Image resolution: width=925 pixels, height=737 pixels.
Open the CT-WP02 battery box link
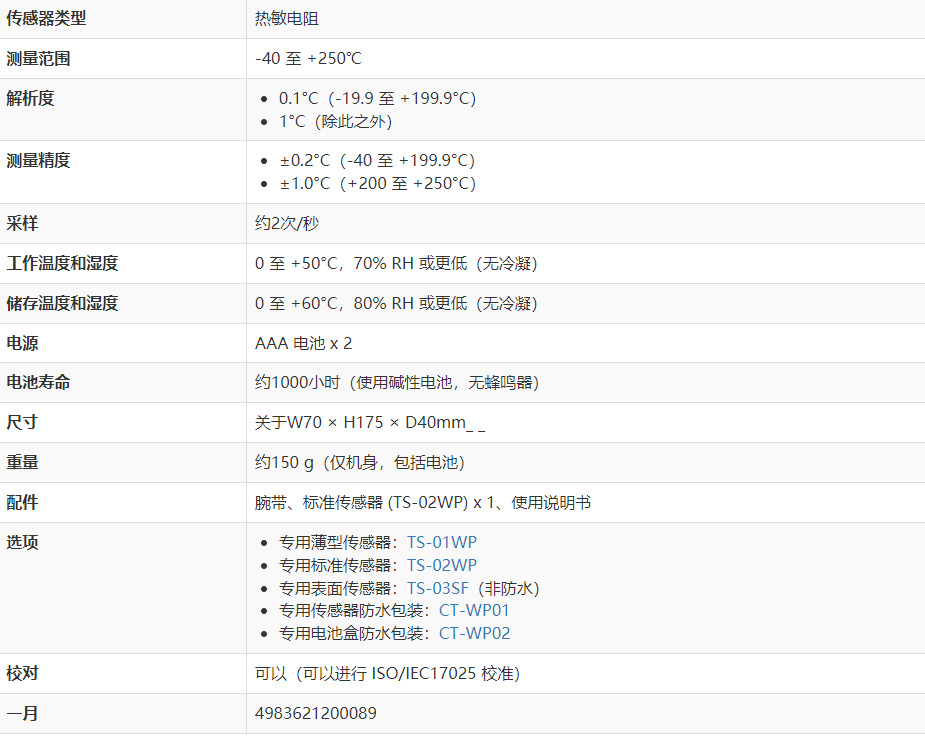click(x=474, y=633)
